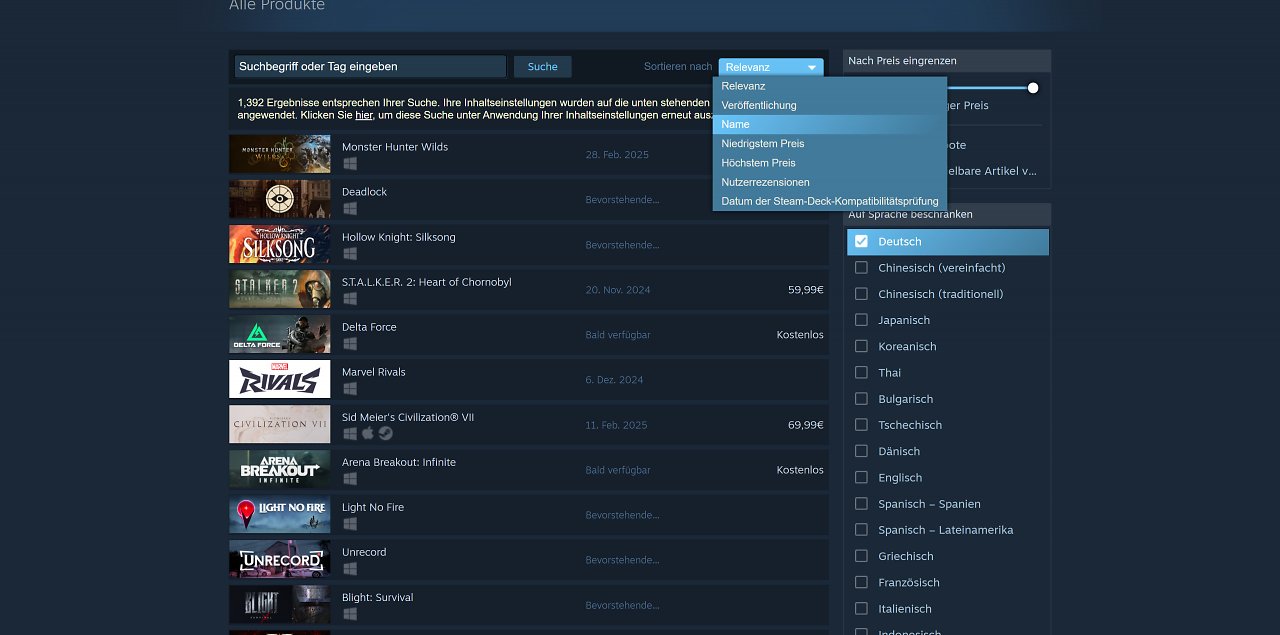Screen dimensions: 1280x635
Task: Open Marvel Rivals capsule image
Action: [x=279, y=379]
